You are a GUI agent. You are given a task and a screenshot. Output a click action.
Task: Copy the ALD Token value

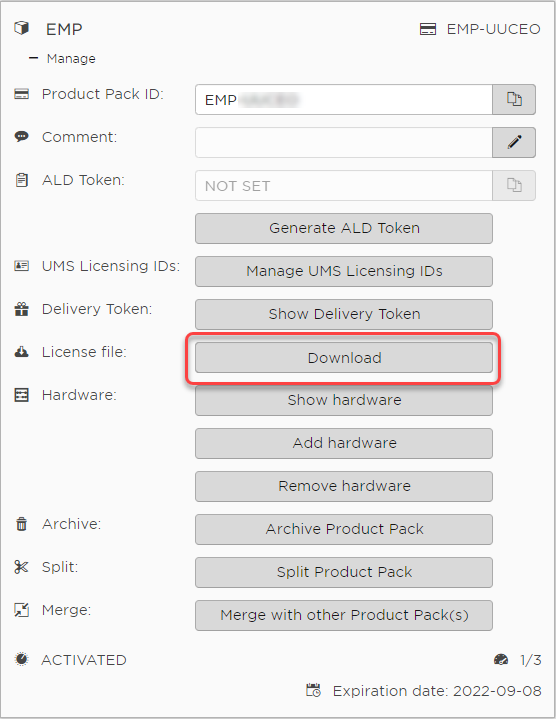(x=513, y=186)
